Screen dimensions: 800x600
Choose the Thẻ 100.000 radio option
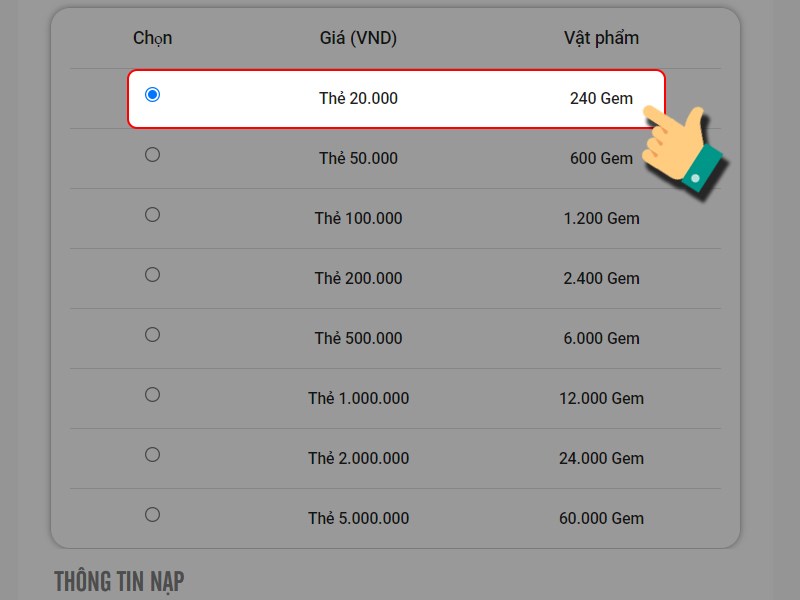tap(152, 214)
